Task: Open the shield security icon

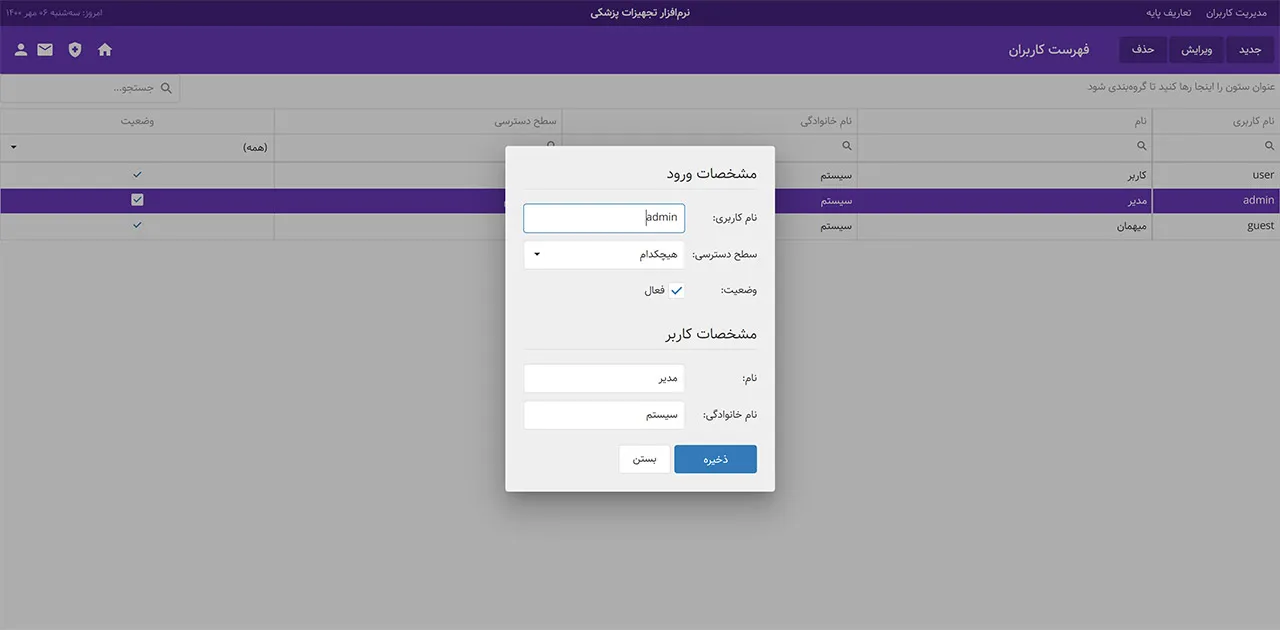Action: click(75, 49)
